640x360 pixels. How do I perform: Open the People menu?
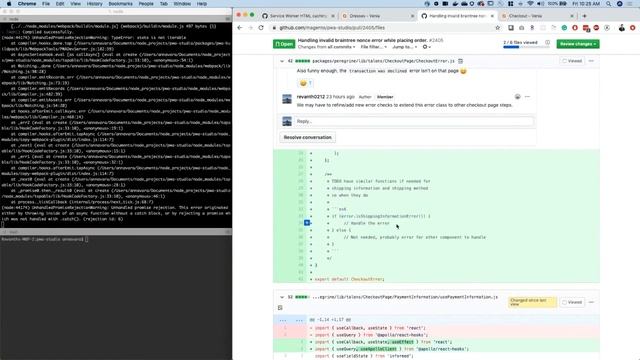[146, 4]
